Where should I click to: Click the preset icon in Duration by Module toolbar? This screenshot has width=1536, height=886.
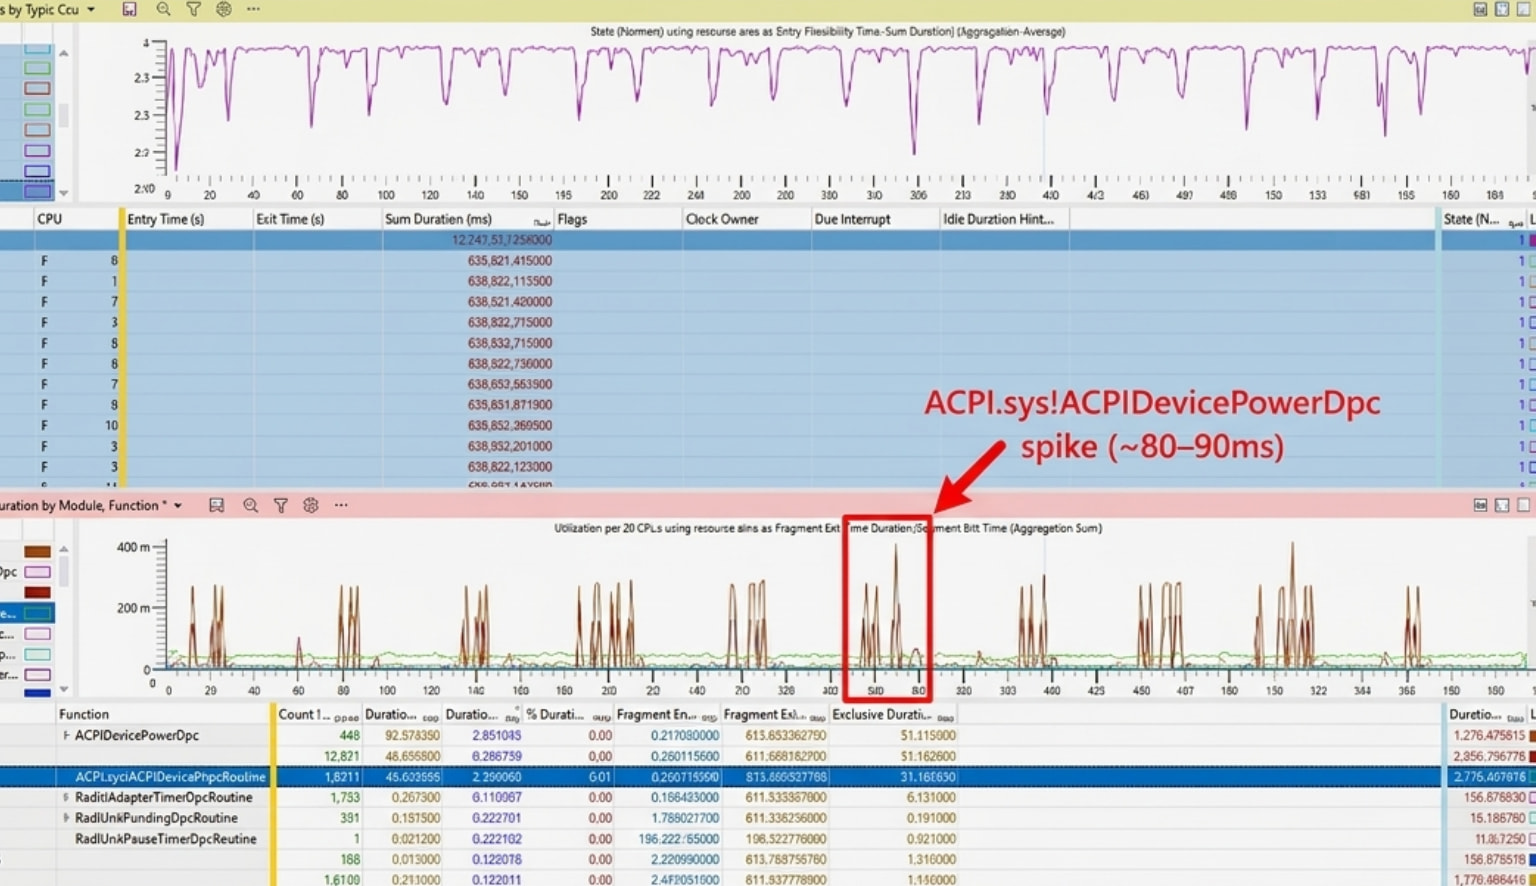[x=216, y=506]
